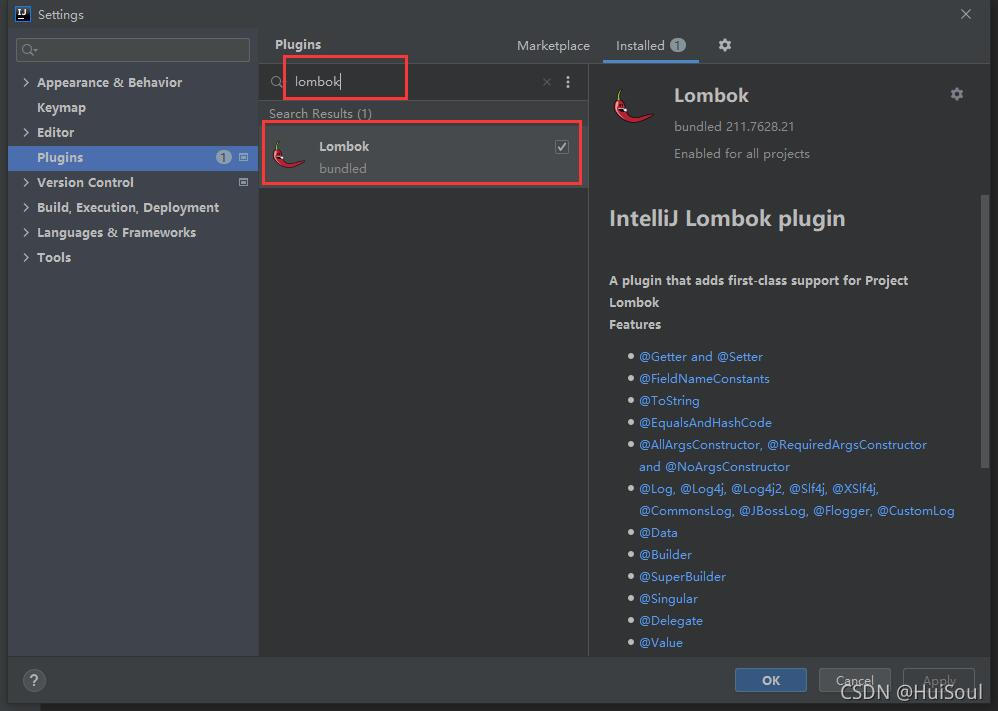Click the project-level icon next to Version Control
This screenshot has height=711, width=998.
click(243, 182)
